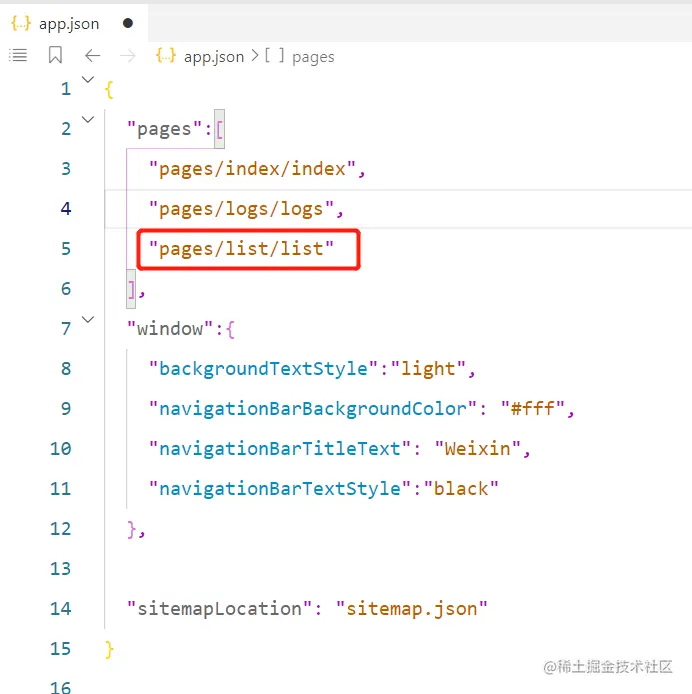Go forward with the right arrow

pyautogui.click(x=128, y=56)
